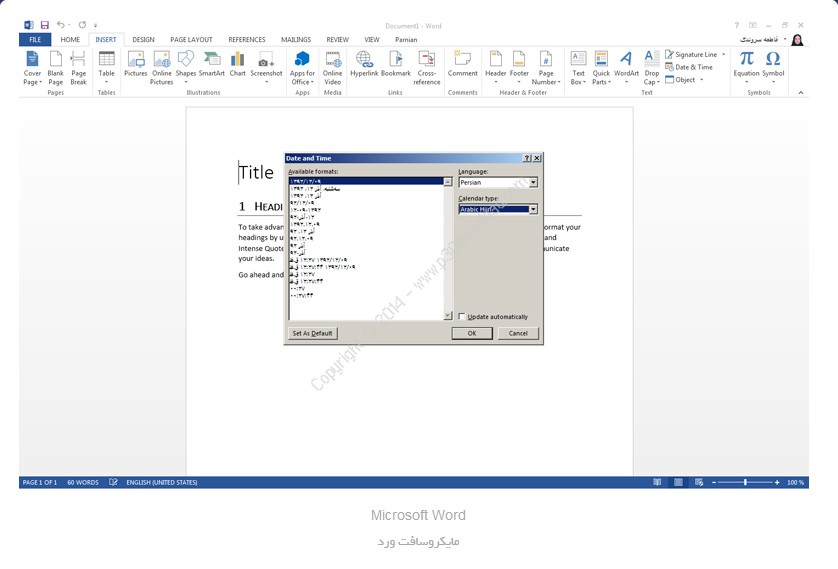Enable Update automatically checkbox
Viewport: 838px width, 569px height.
pos(462,316)
